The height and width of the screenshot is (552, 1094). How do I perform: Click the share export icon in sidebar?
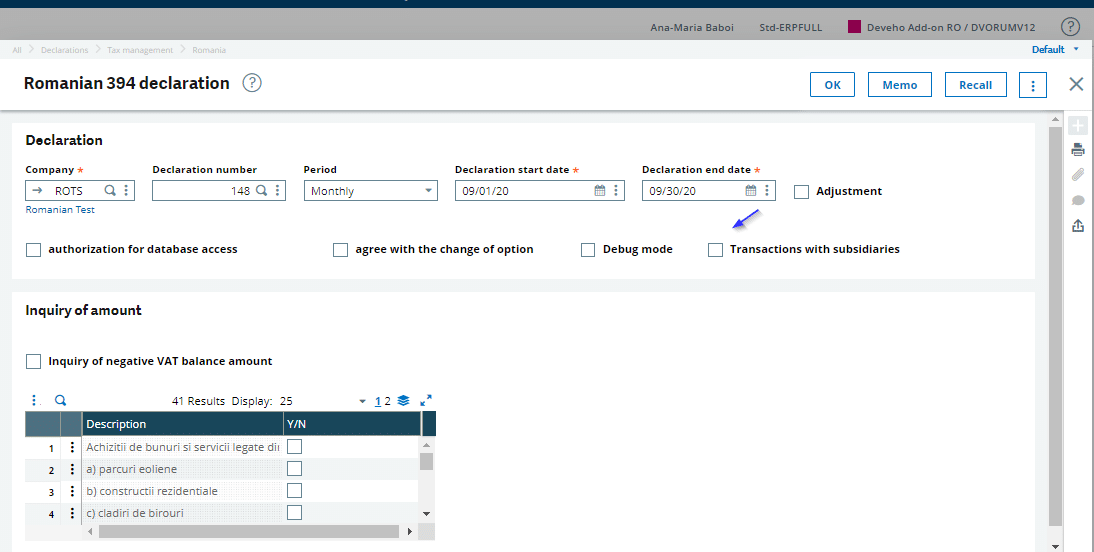pos(1078,225)
